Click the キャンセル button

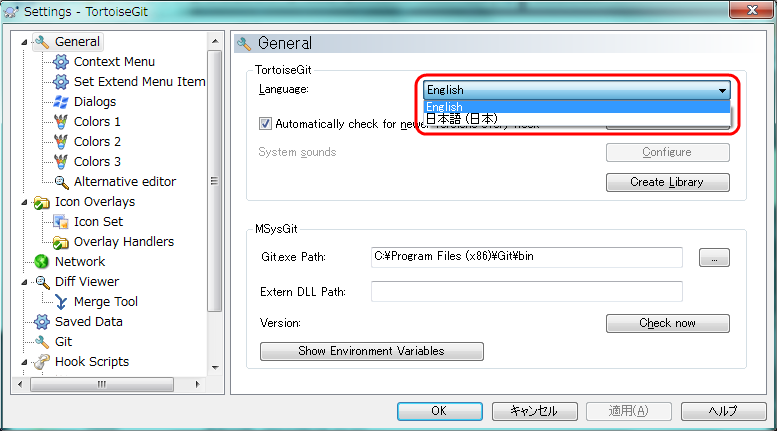[535, 411]
